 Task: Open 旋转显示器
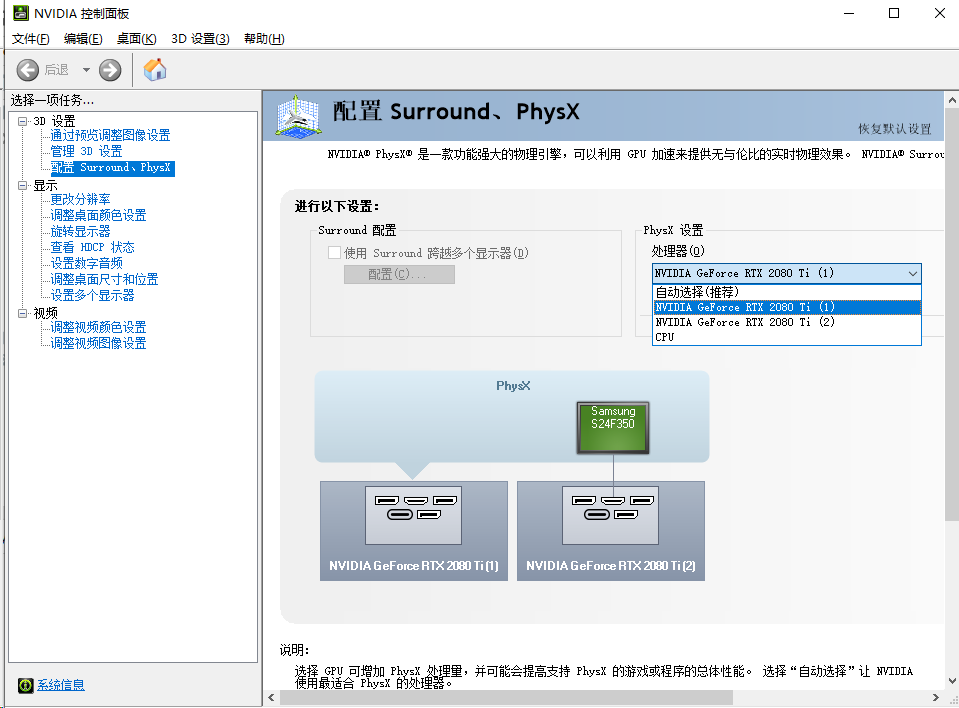[x=80, y=231]
